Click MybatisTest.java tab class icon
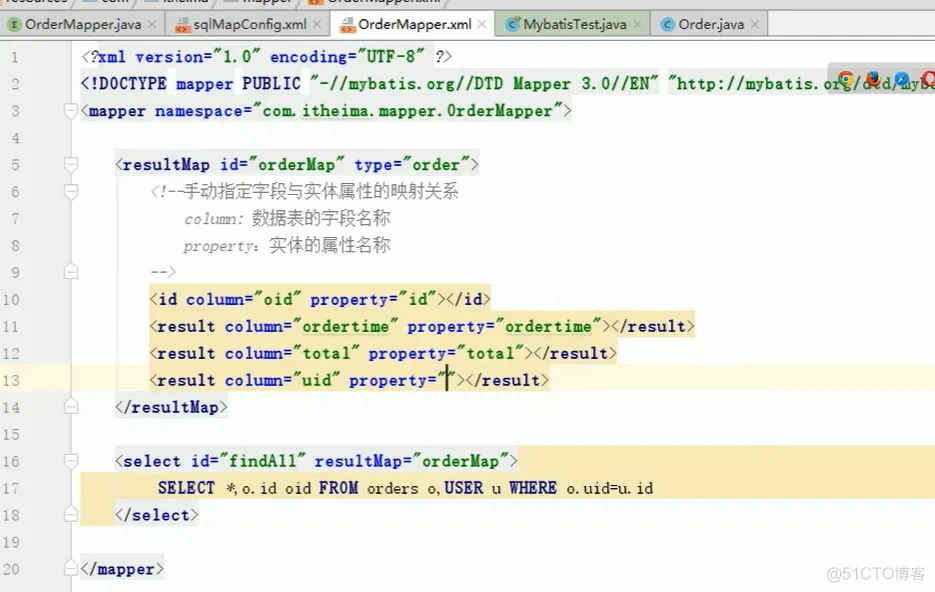 pyautogui.click(x=512, y=24)
